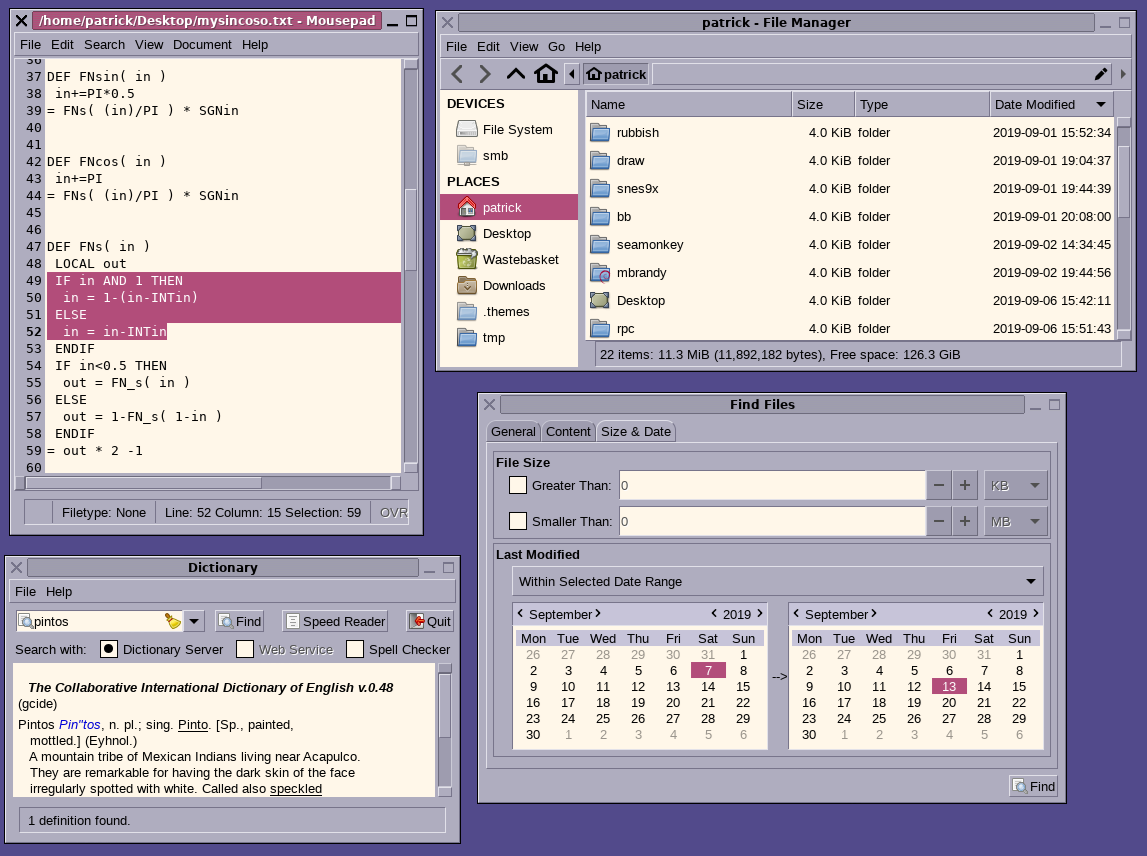Select the Spell Checker radio option
The width and height of the screenshot is (1147, 856).
(x=355, y=649)
